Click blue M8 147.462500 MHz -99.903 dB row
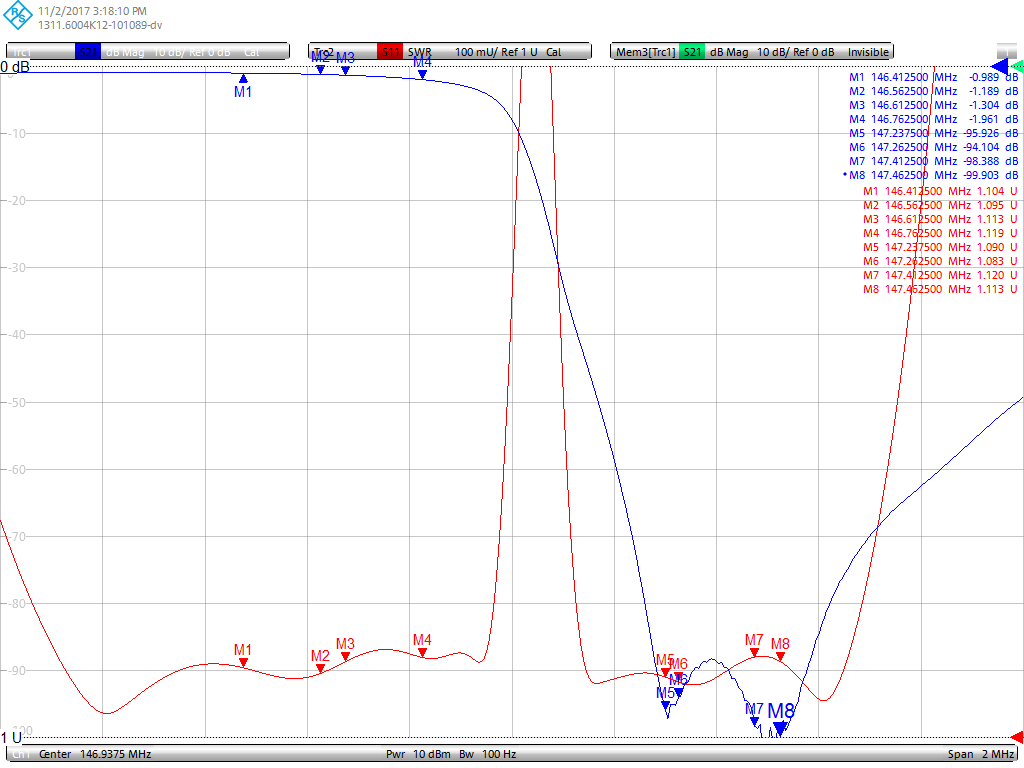 click(933, 175)
